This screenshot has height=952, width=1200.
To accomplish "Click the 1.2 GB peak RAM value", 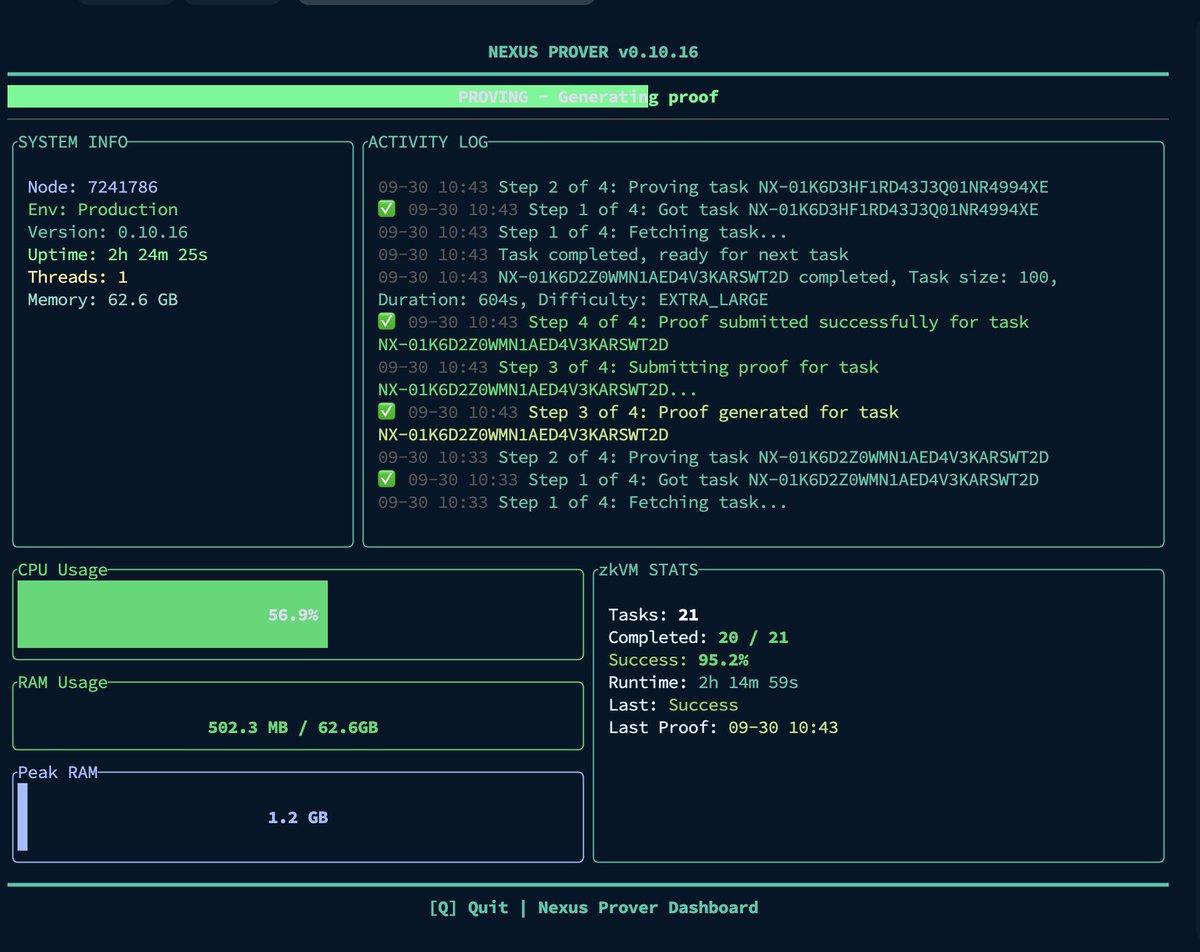I will point(298,817).
